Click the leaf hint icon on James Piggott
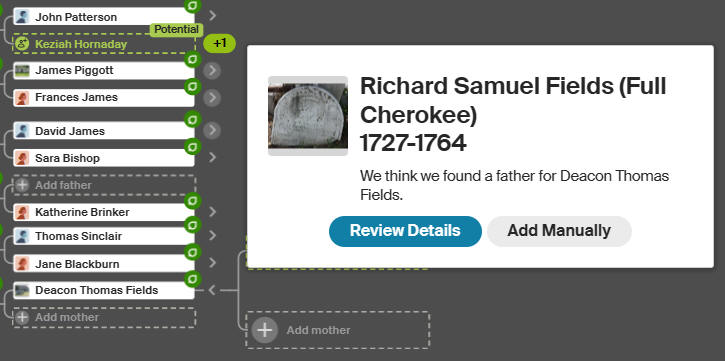Viewport: 725px width, 361px height. [192, 59]
